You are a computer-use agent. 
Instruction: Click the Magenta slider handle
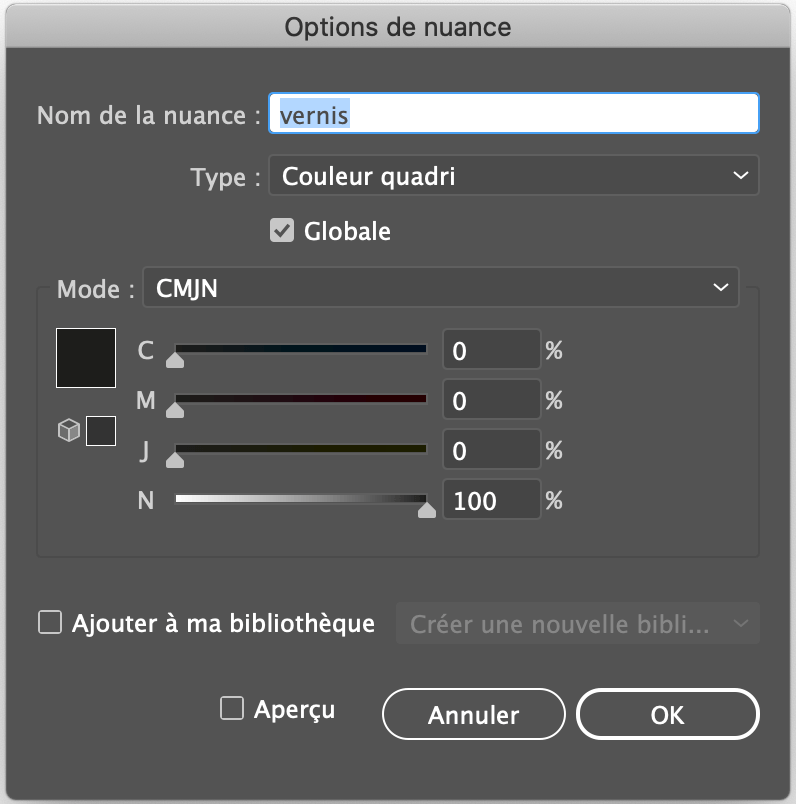point(175,410)
